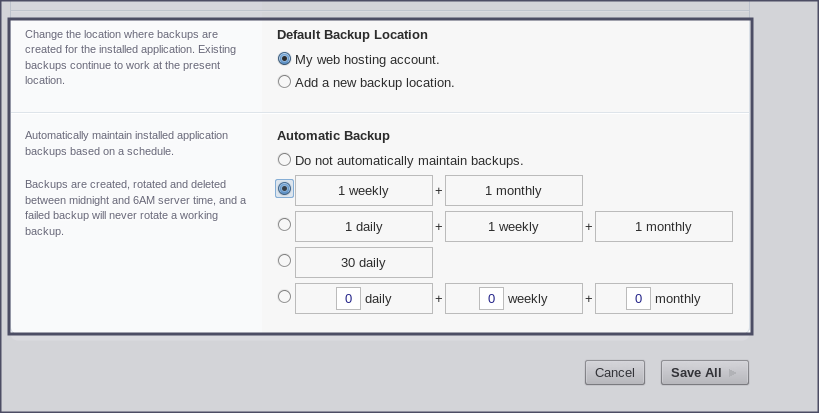Viewport: 819px width, 413px height.
Task: Select the My web hosting account radio button
Action: 285,59
